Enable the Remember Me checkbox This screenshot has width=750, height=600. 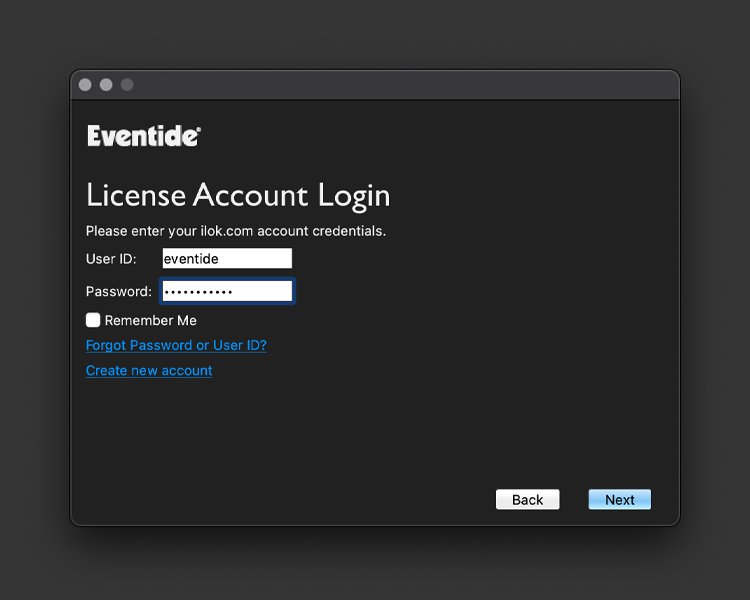pos(93,320)
